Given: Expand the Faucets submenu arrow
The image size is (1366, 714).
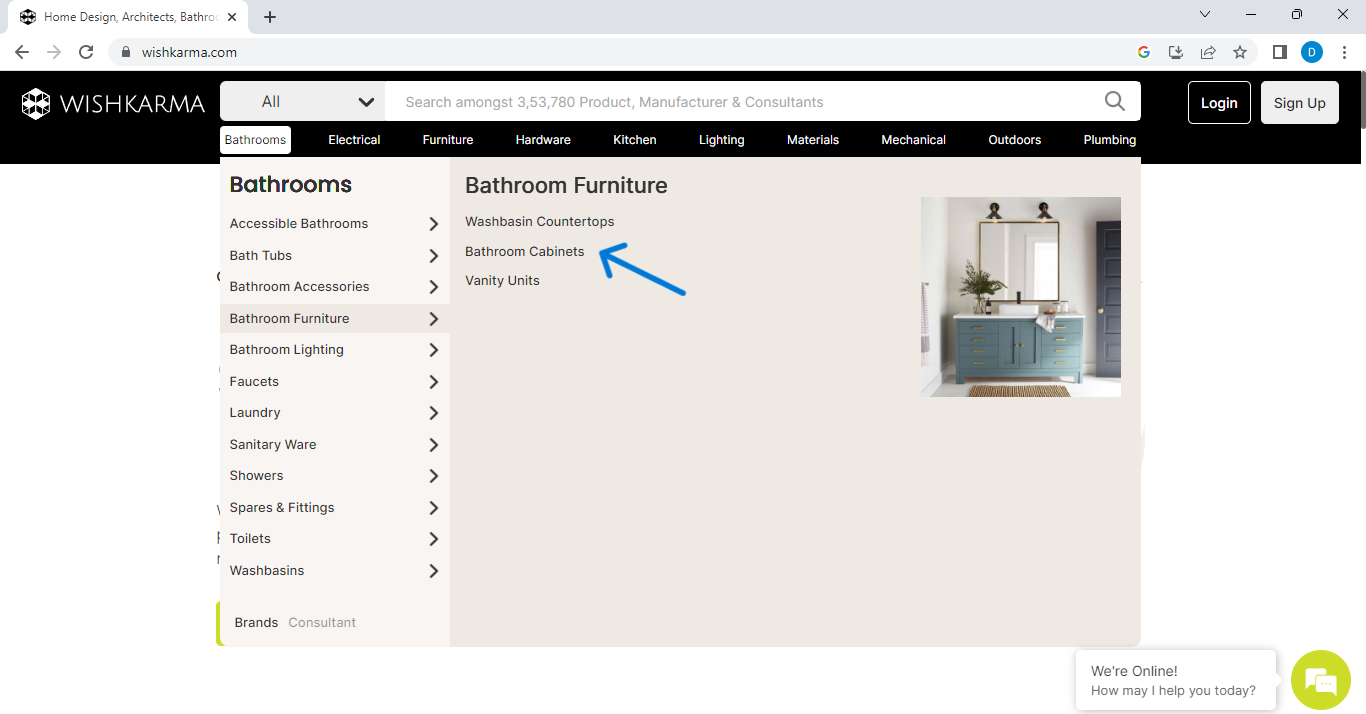Looking at the screenshot, I should click(x=433, y=382).
